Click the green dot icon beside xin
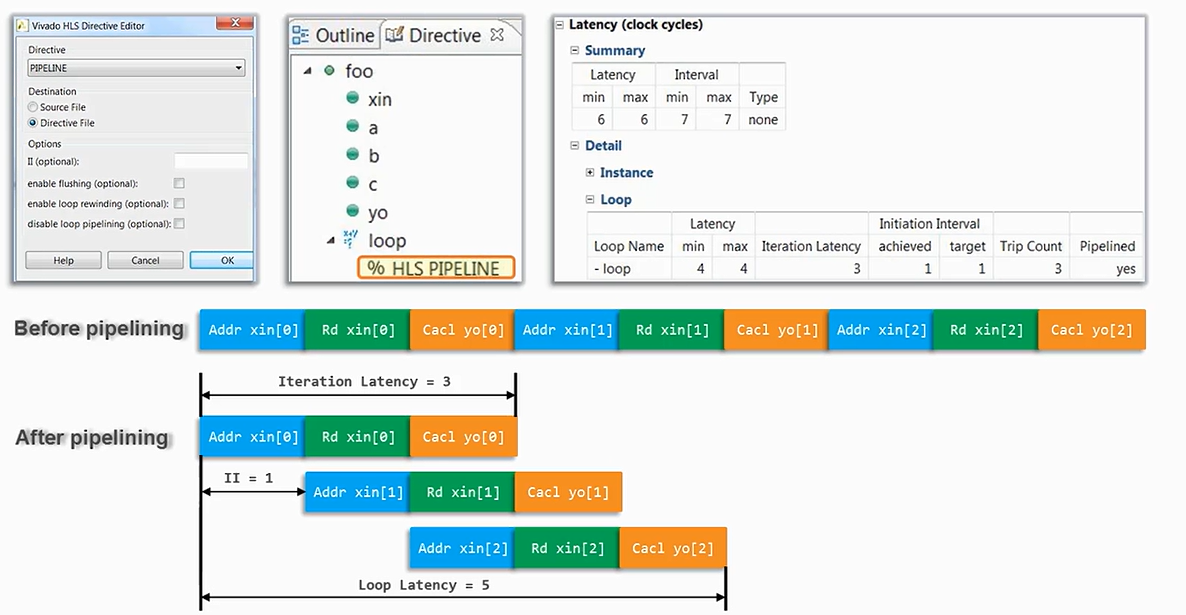This screenshot has width=1186, height=615. (x=352, y=98)
